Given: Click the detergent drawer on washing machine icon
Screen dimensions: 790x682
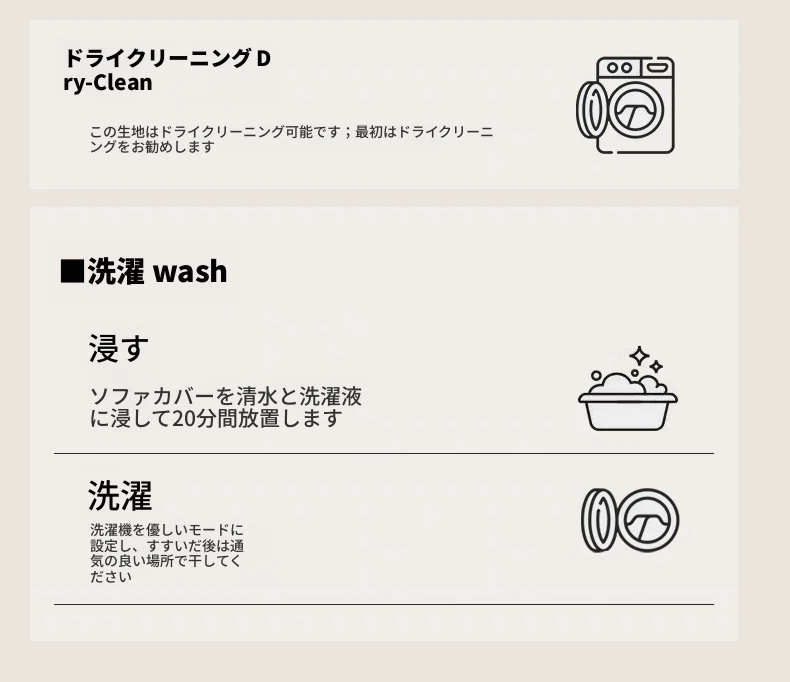Looking at the screenshot, I should click(x=657, y=66).
